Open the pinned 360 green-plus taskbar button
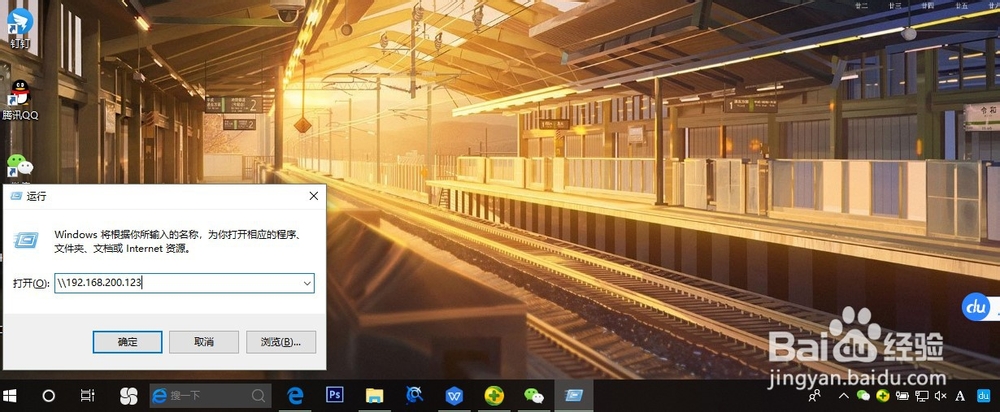The height and width of the screenshot is (412, 1000). (x=494, y=396)
